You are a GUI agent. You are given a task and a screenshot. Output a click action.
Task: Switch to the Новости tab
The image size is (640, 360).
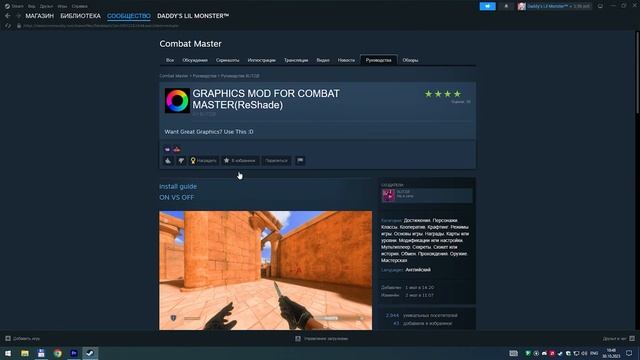(346, 60)
